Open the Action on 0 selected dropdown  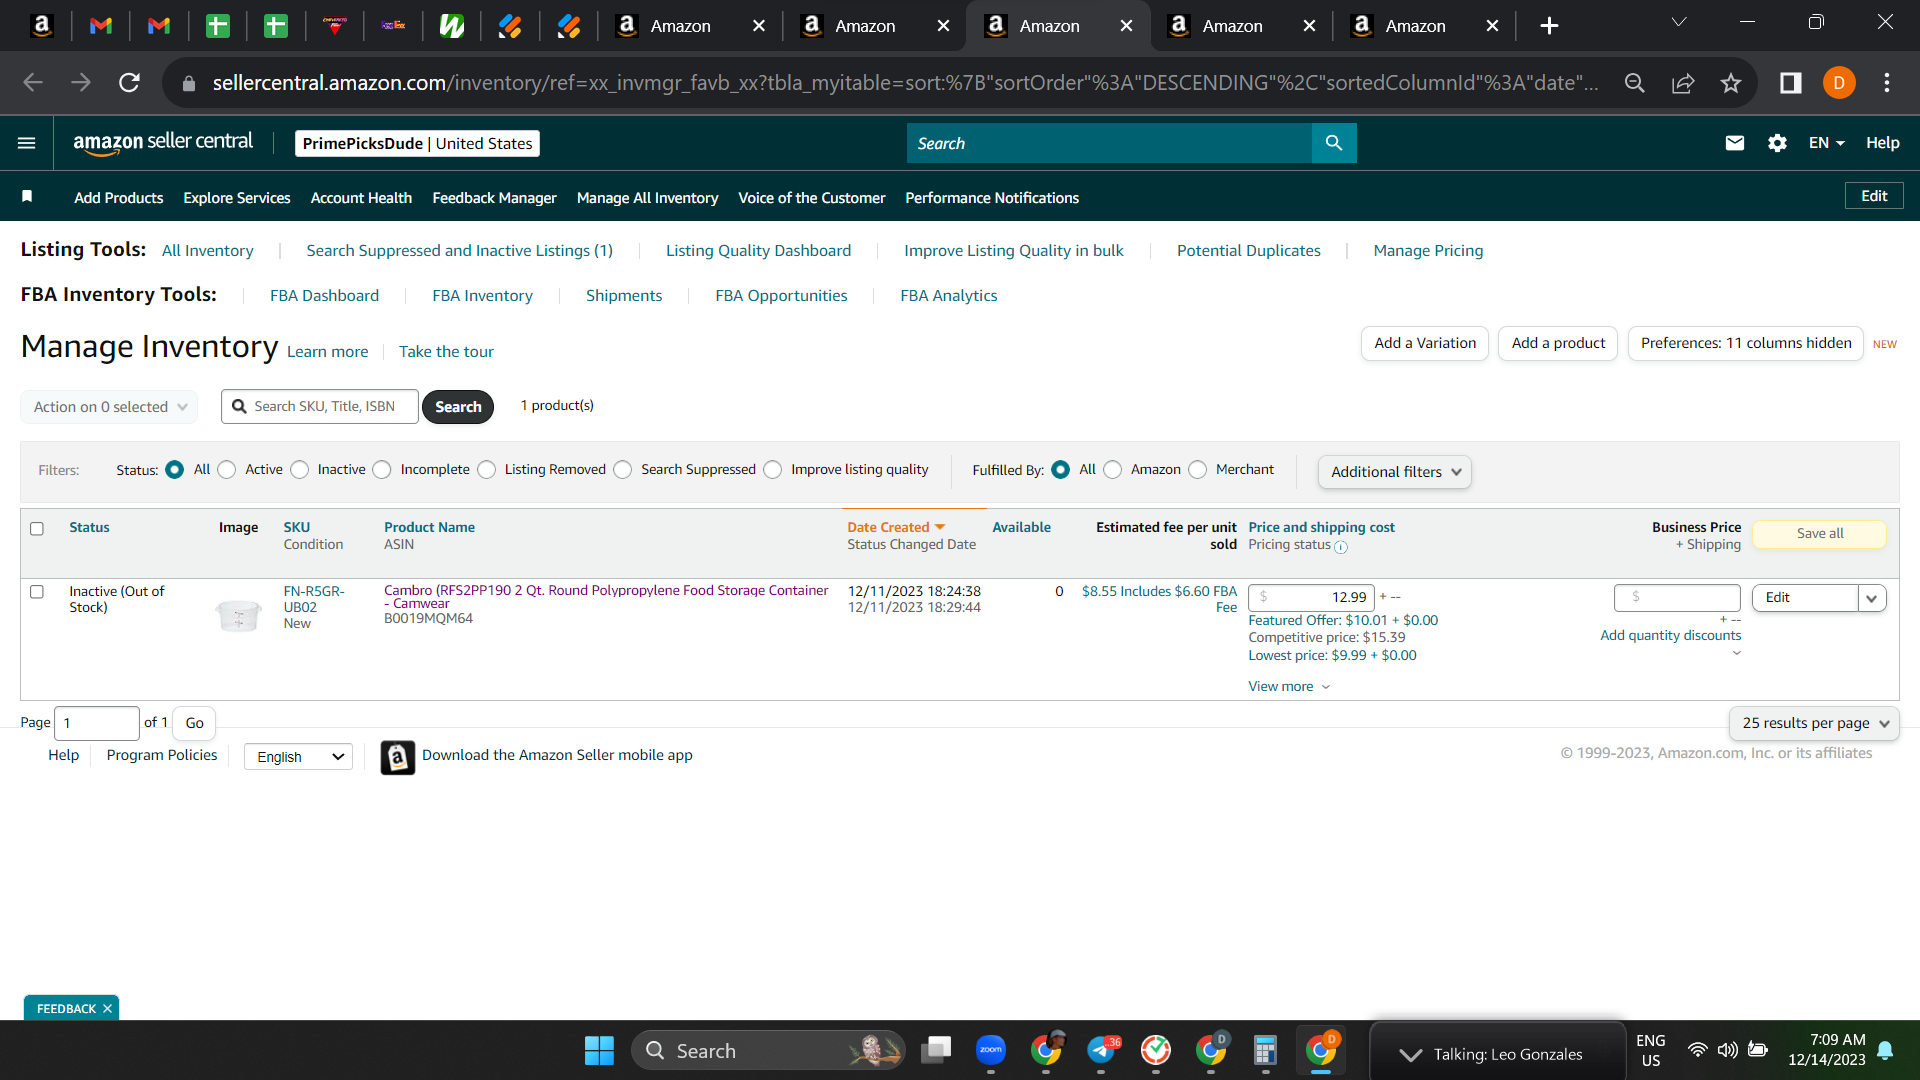[109, 407]
